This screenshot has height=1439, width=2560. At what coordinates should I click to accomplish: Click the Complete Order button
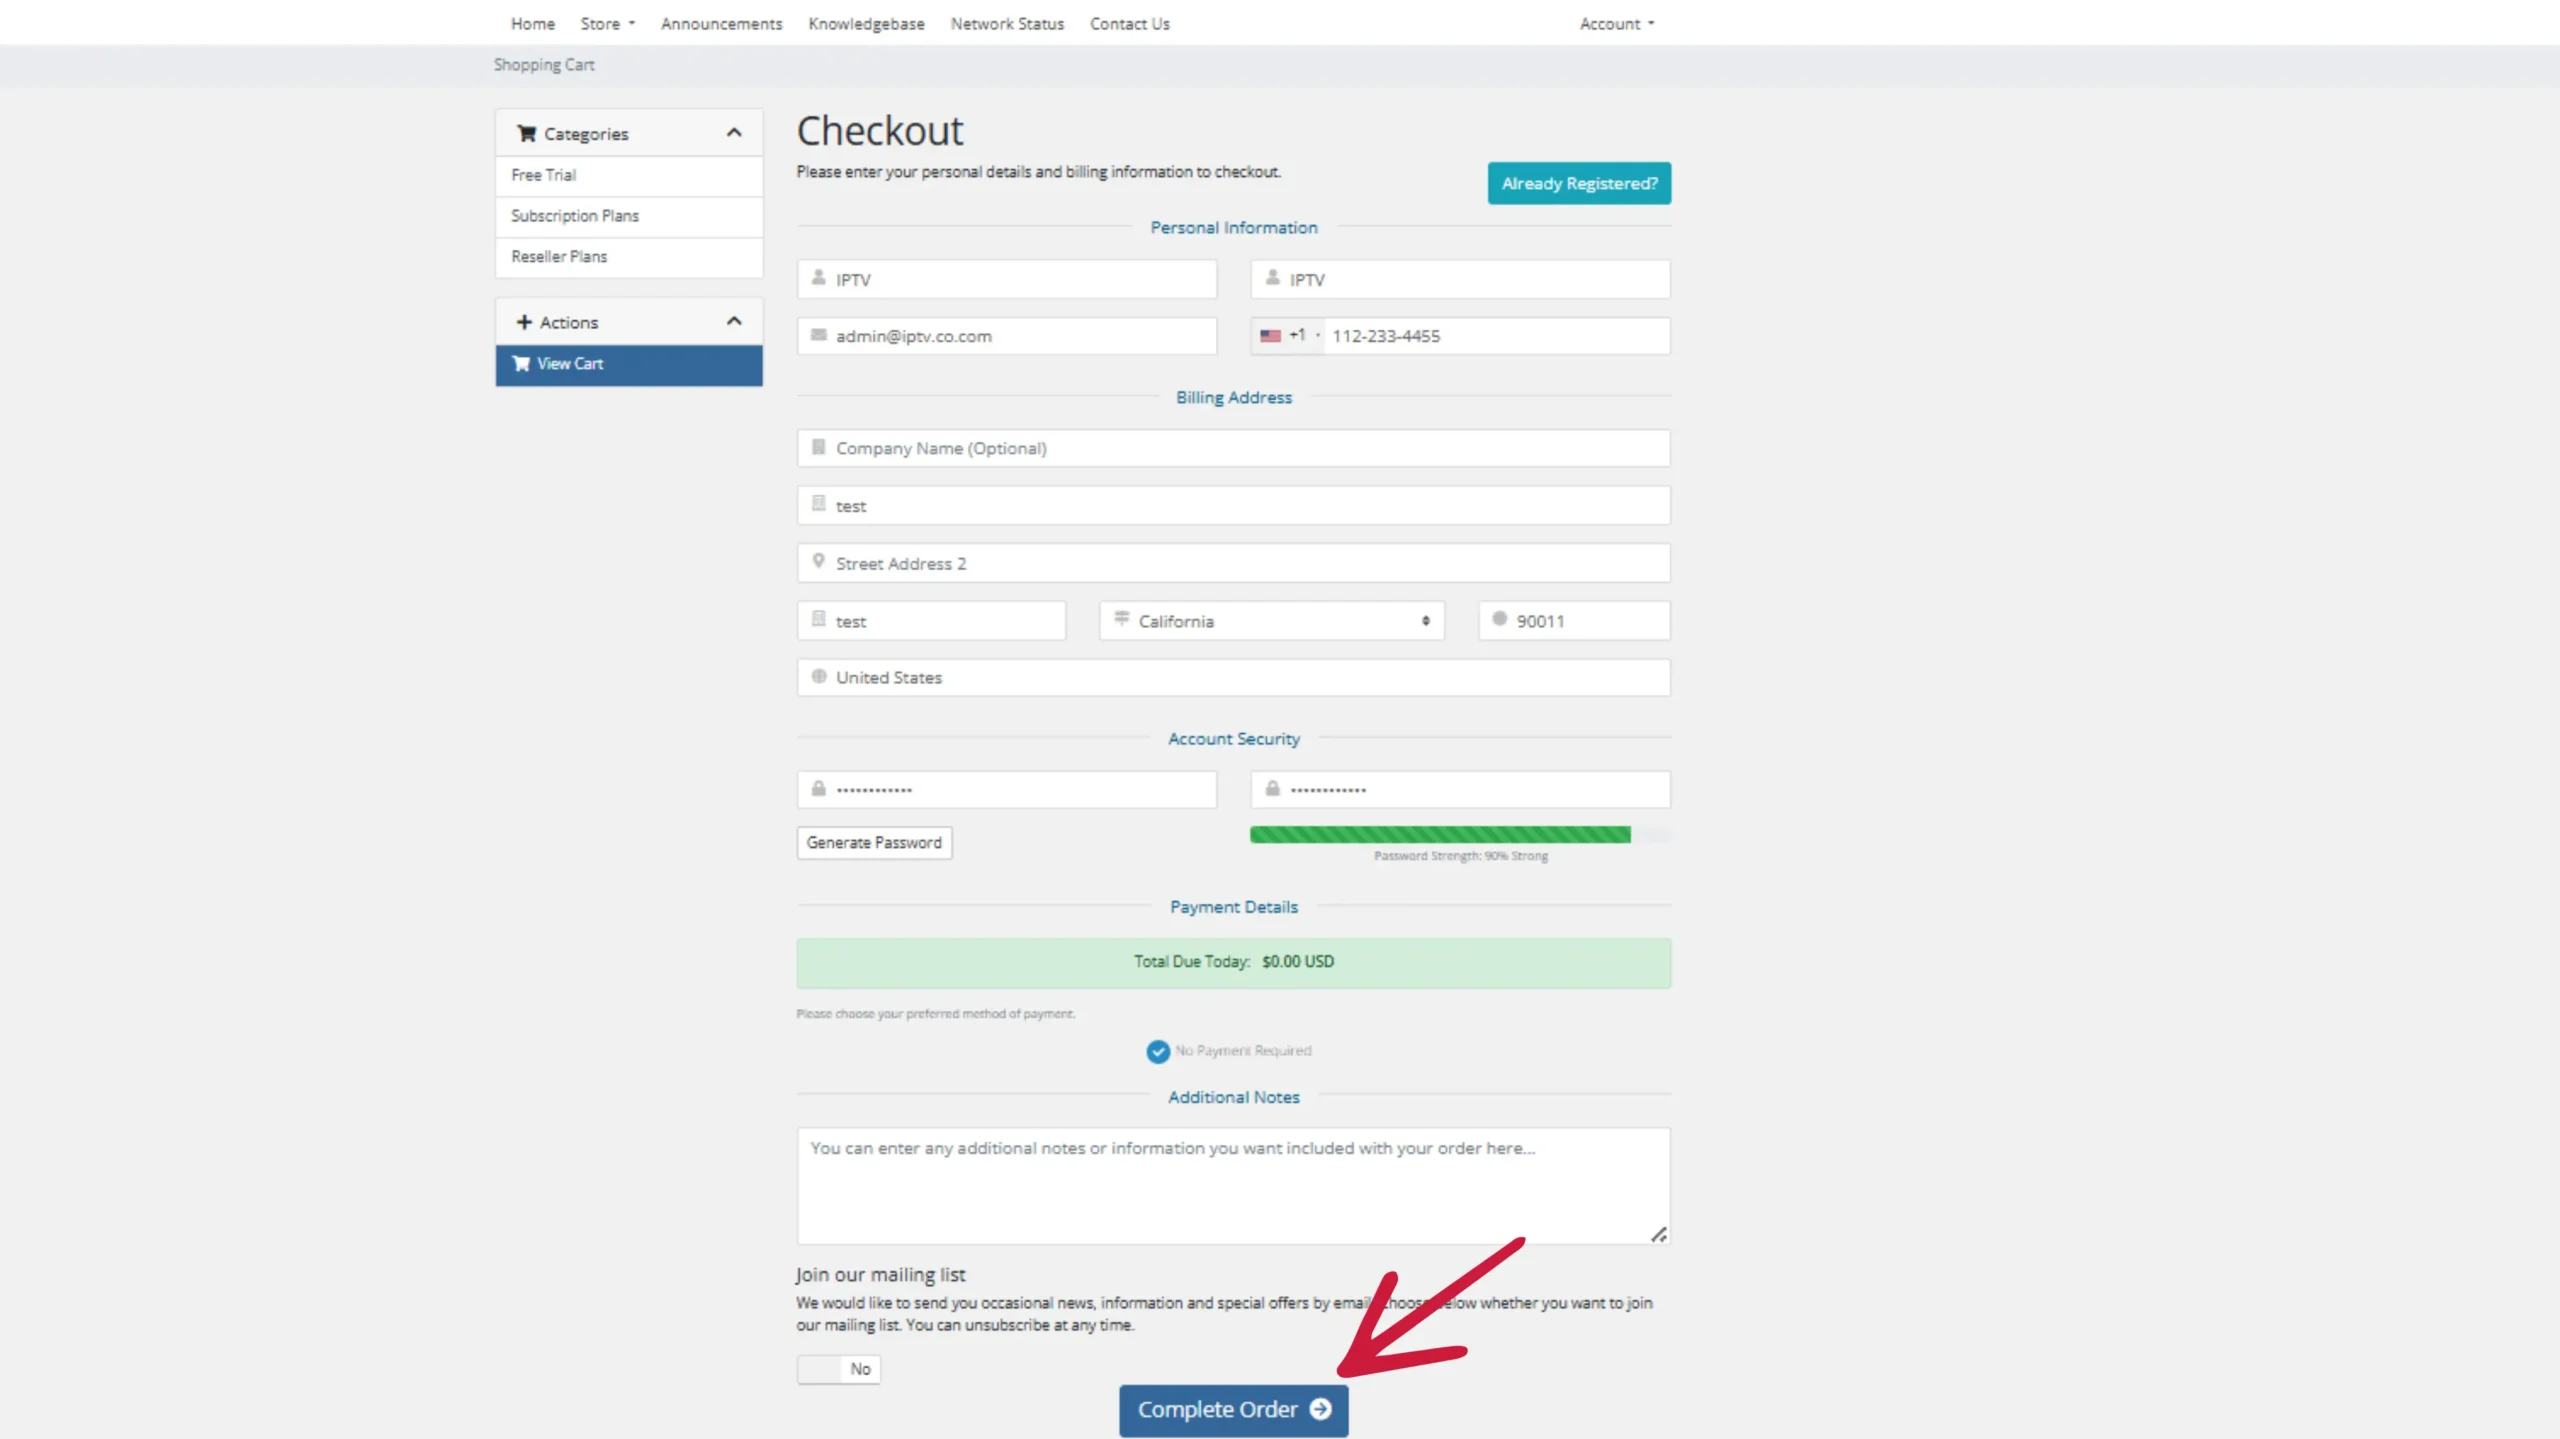[x=1233, y=1410]
